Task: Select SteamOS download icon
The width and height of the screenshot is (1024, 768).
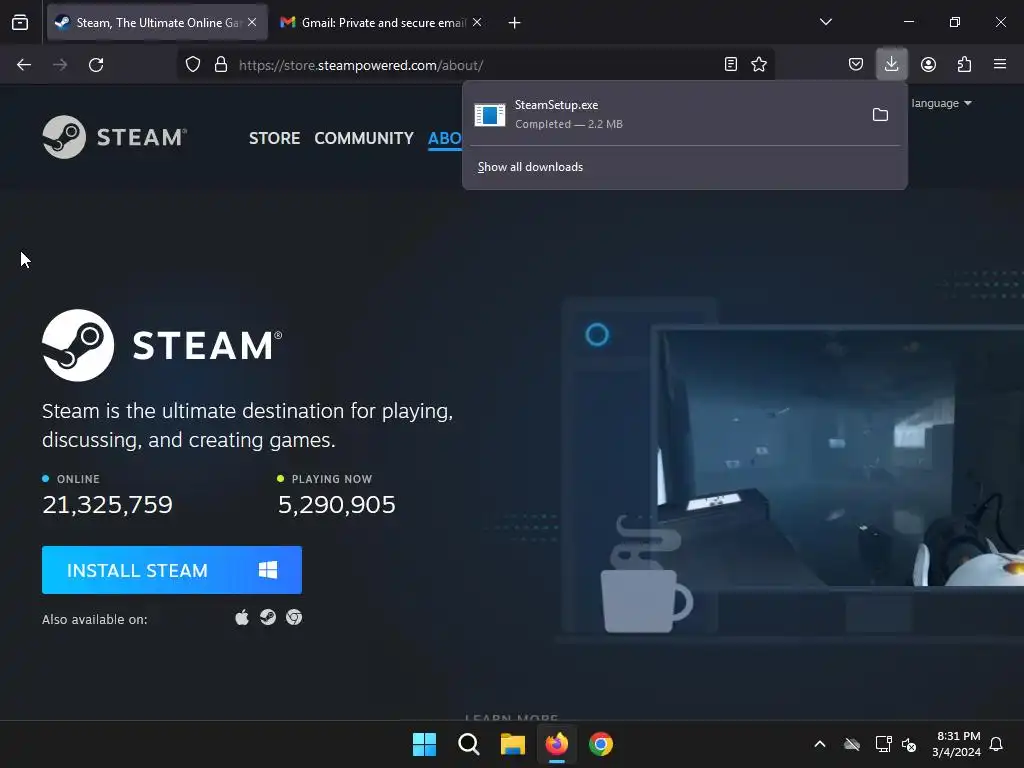Action: tap(268, 617)
